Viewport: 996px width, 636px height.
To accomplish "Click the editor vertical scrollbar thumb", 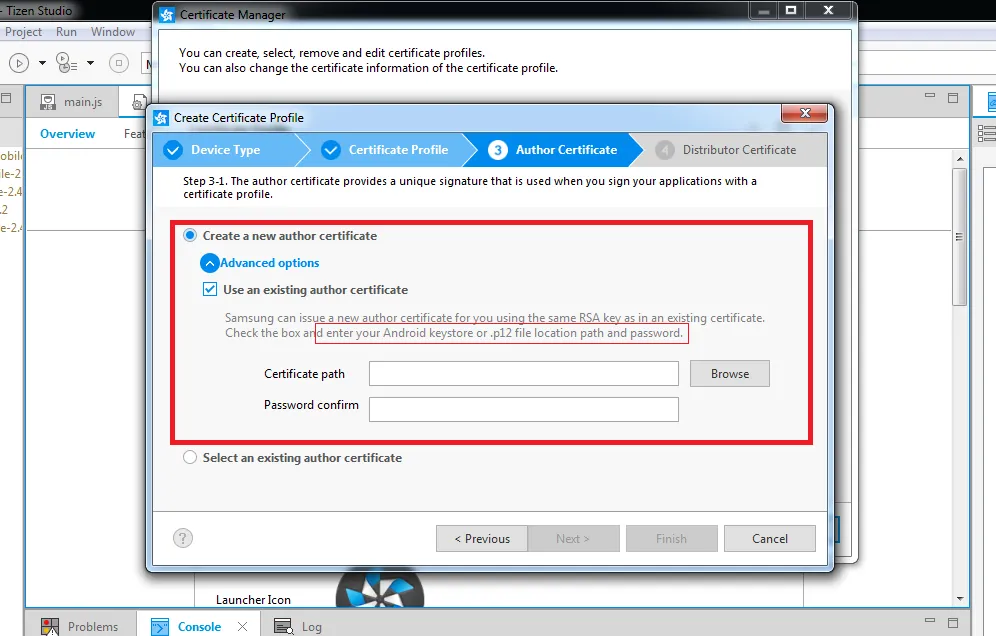I will point(959,236).
